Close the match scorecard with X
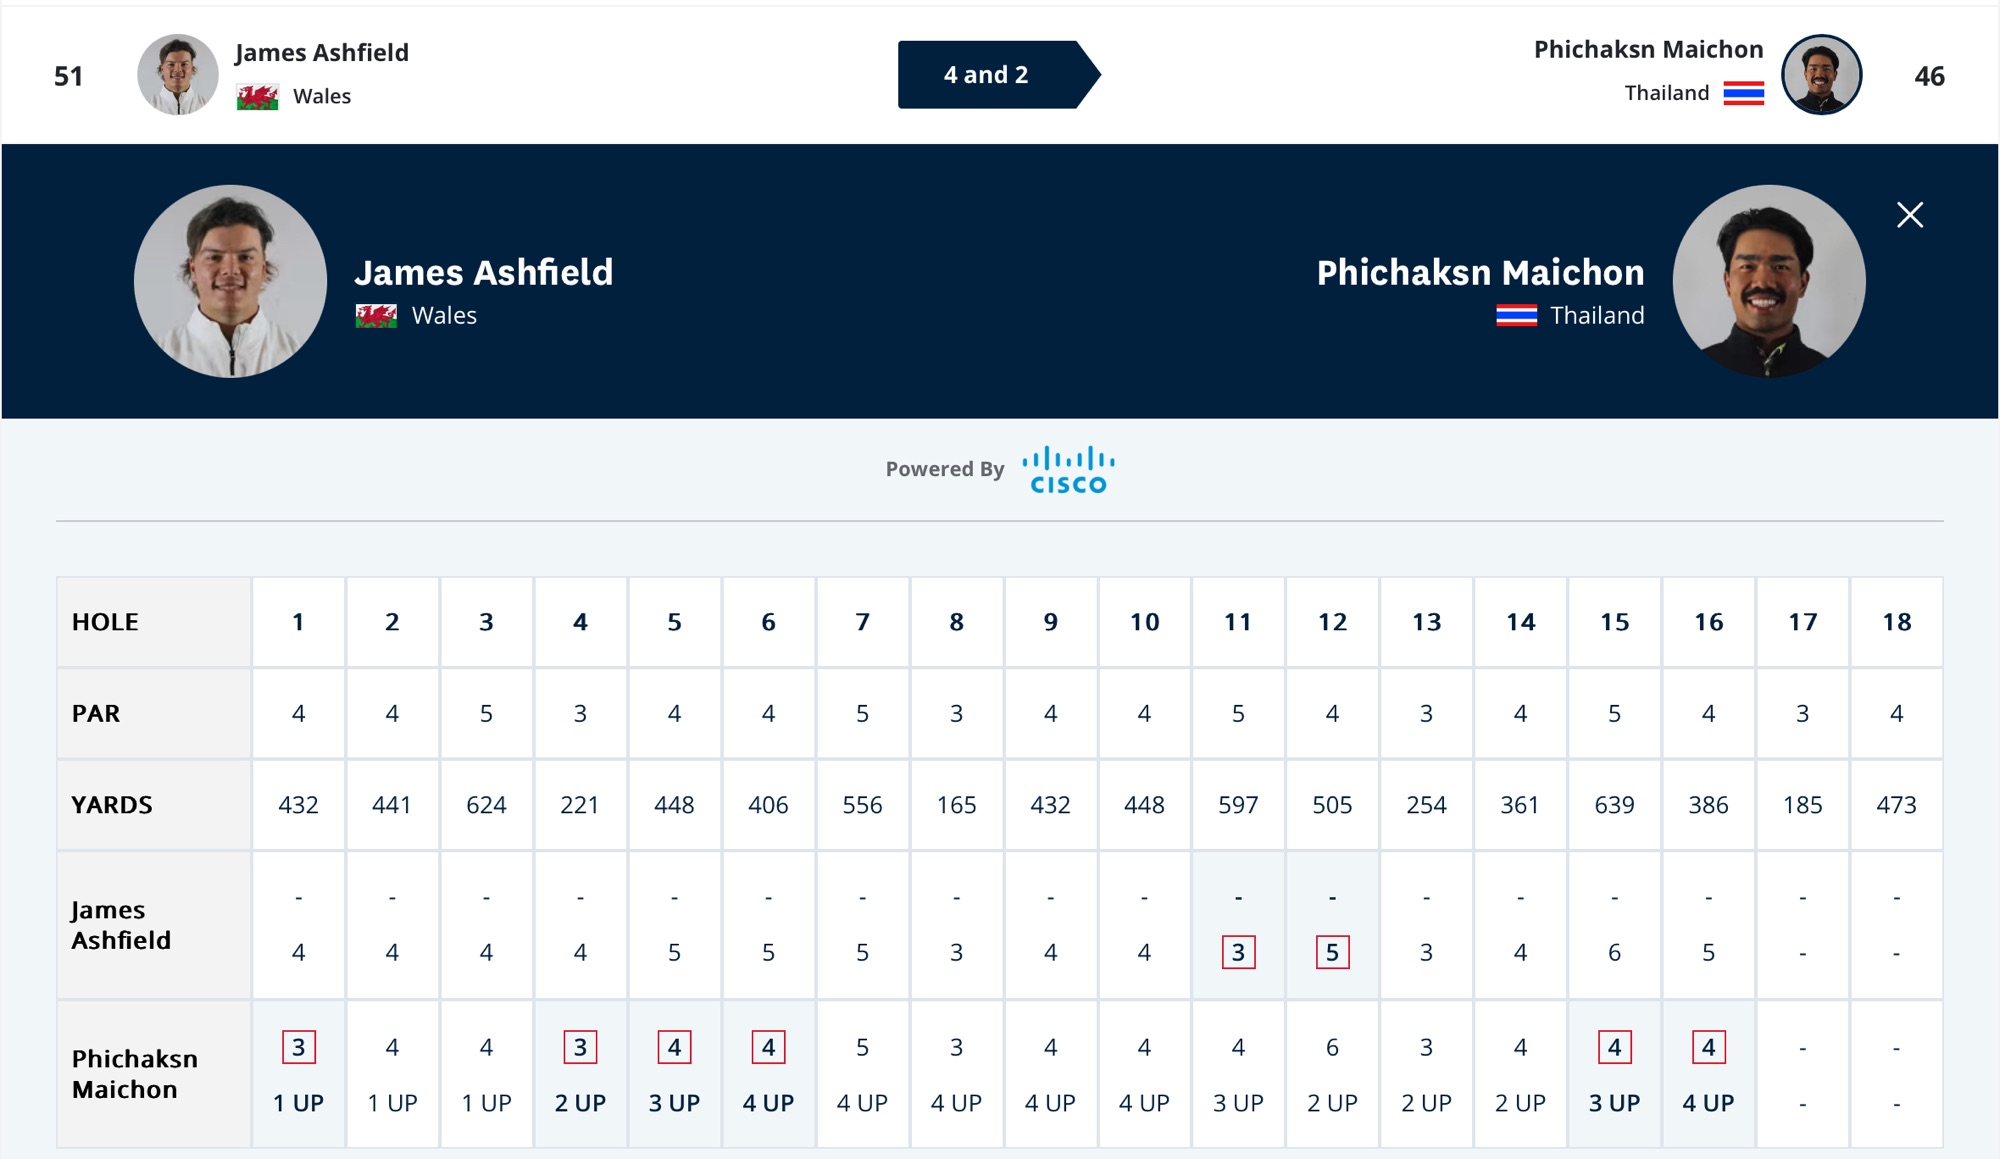The width and height of the screenshot is (2000, 1159). 1909,215
